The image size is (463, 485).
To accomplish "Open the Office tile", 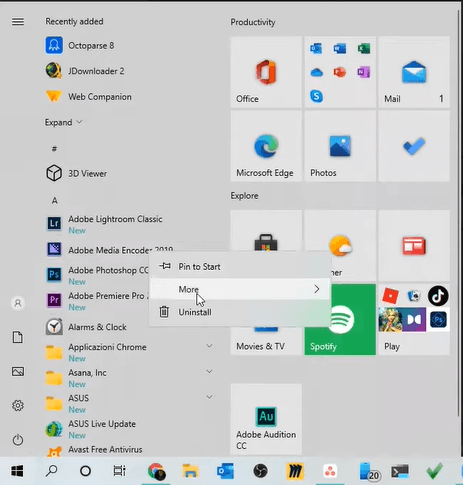I will click(266, 72).
